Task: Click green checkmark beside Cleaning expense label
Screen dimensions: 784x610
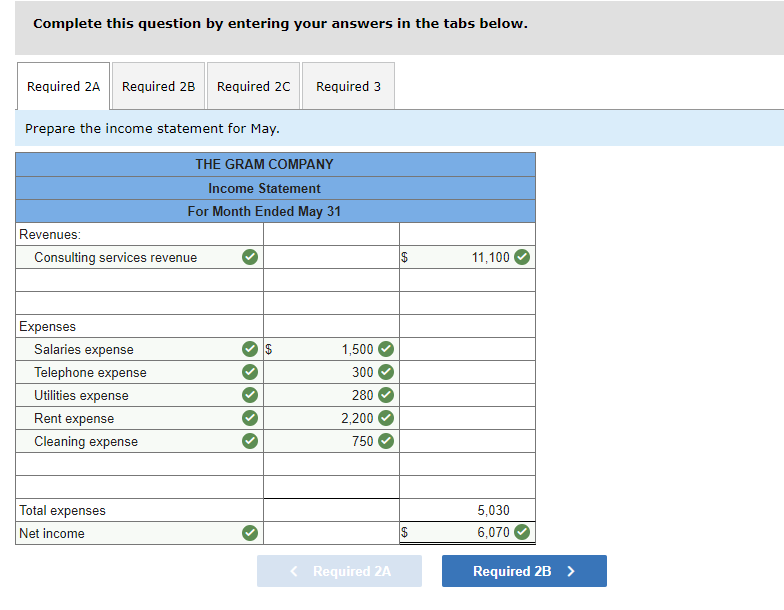Action: point(250,441)
